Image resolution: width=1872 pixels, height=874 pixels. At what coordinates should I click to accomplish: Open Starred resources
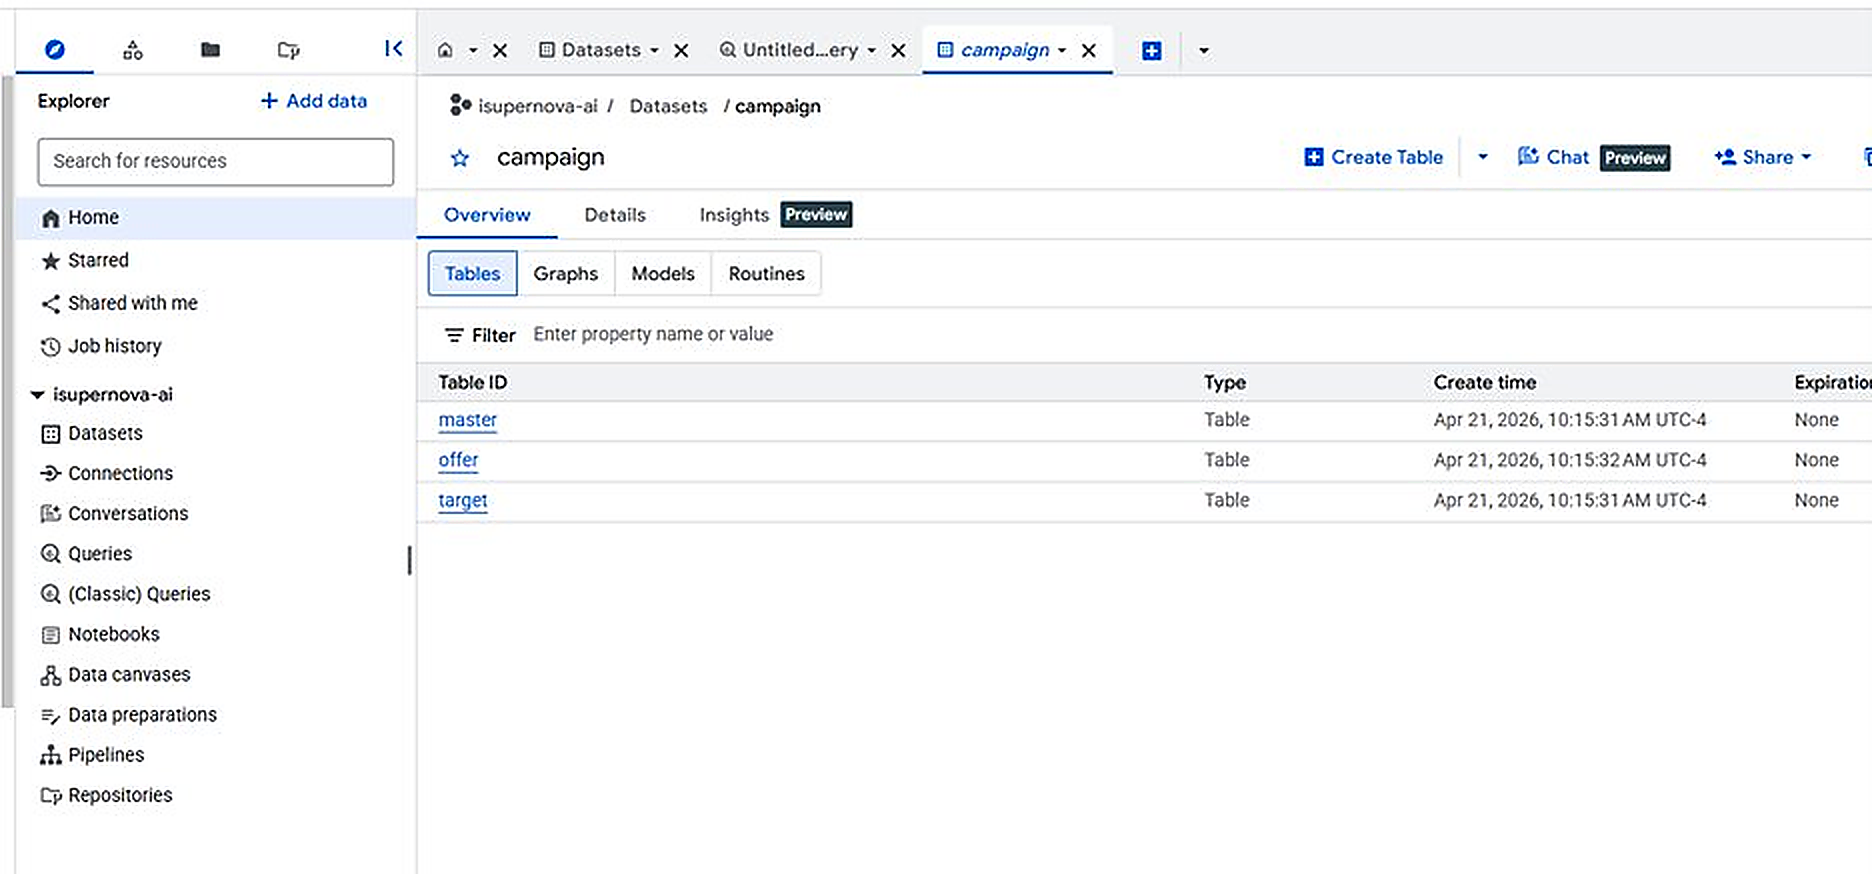point(86,260)
